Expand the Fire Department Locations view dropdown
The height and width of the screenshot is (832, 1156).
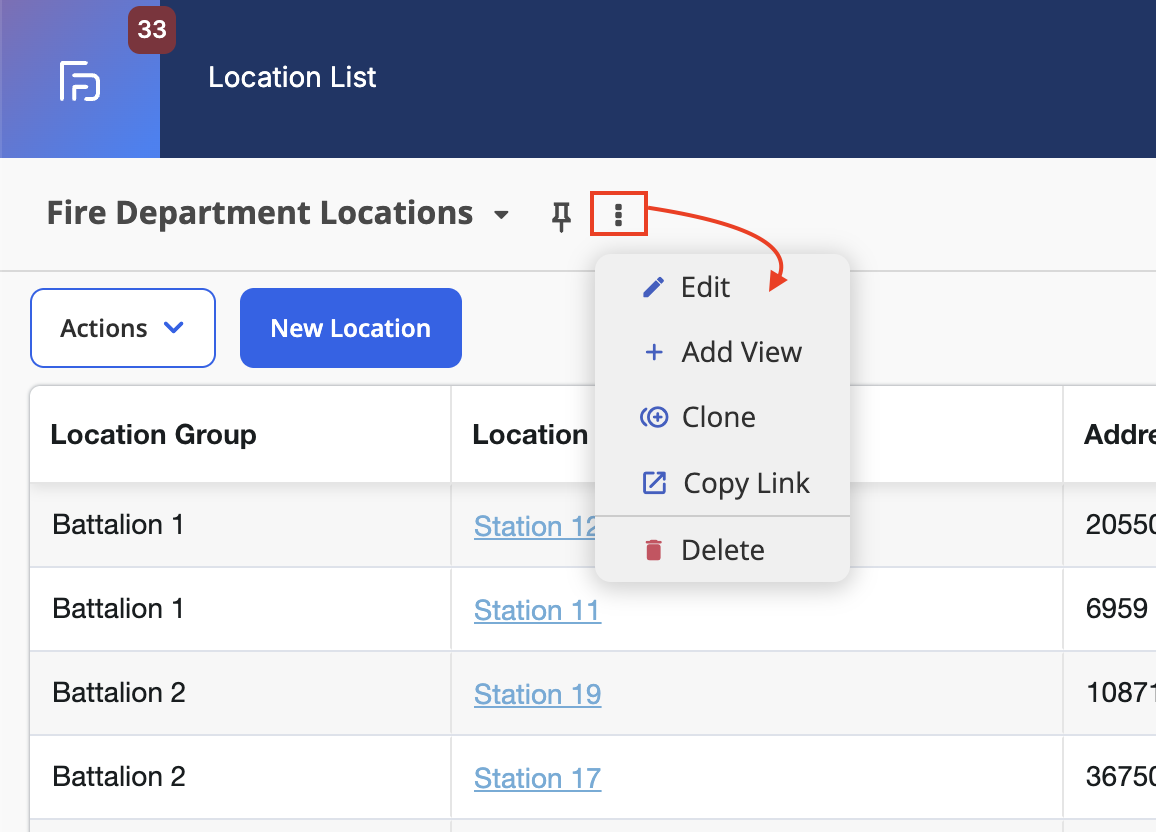click(x=501, y=215)
